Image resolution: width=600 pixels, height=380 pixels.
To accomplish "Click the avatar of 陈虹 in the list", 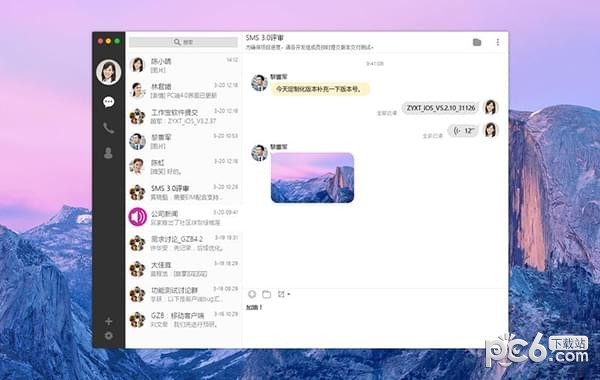I will pyautogui.click(x=137, y=167).
